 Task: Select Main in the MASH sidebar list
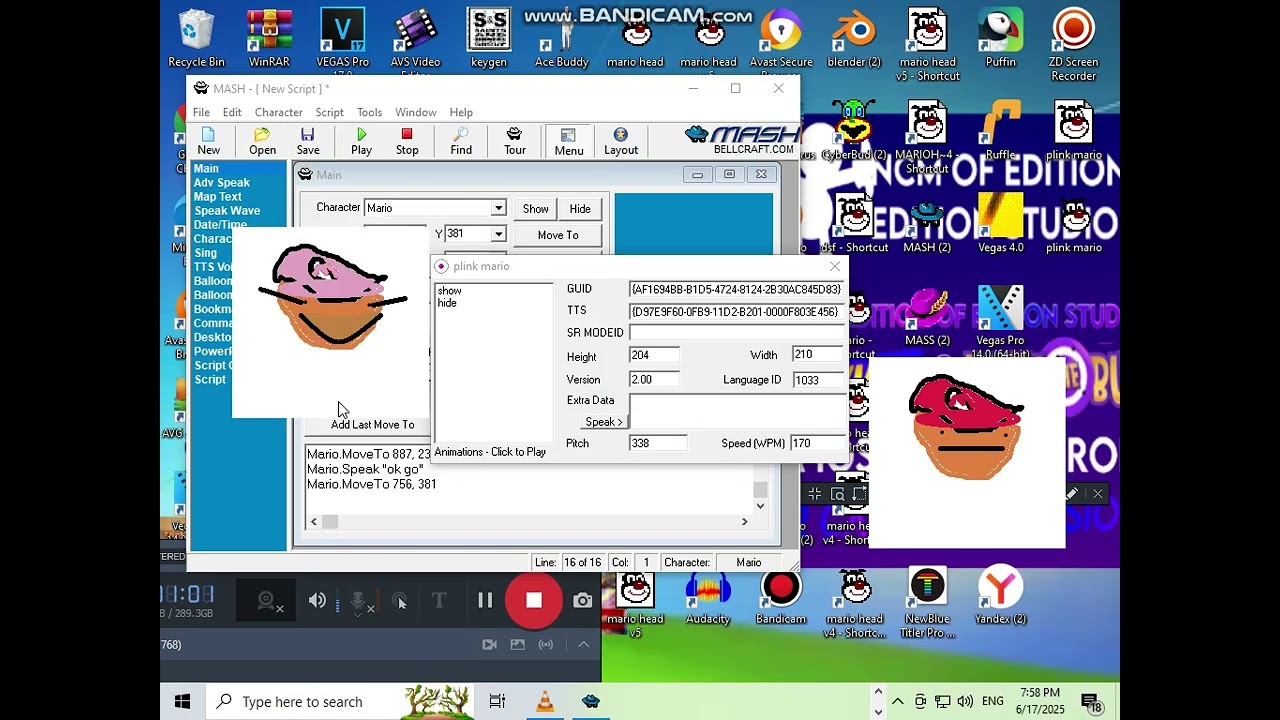coord(238,169)
